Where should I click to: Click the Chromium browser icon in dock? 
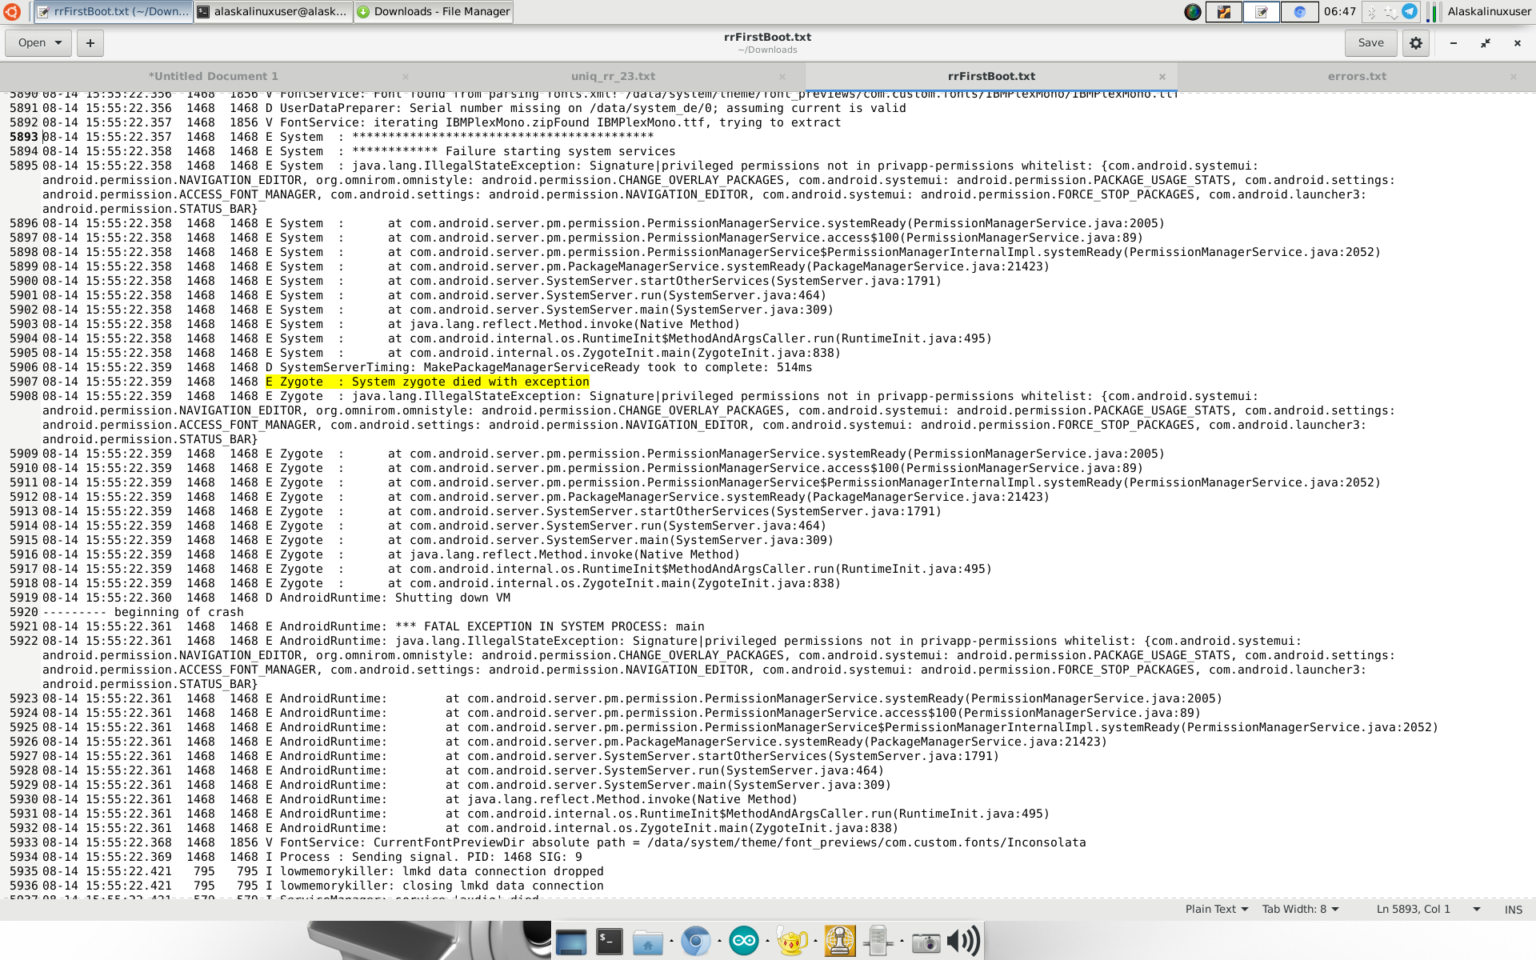[x=695, y=941]
